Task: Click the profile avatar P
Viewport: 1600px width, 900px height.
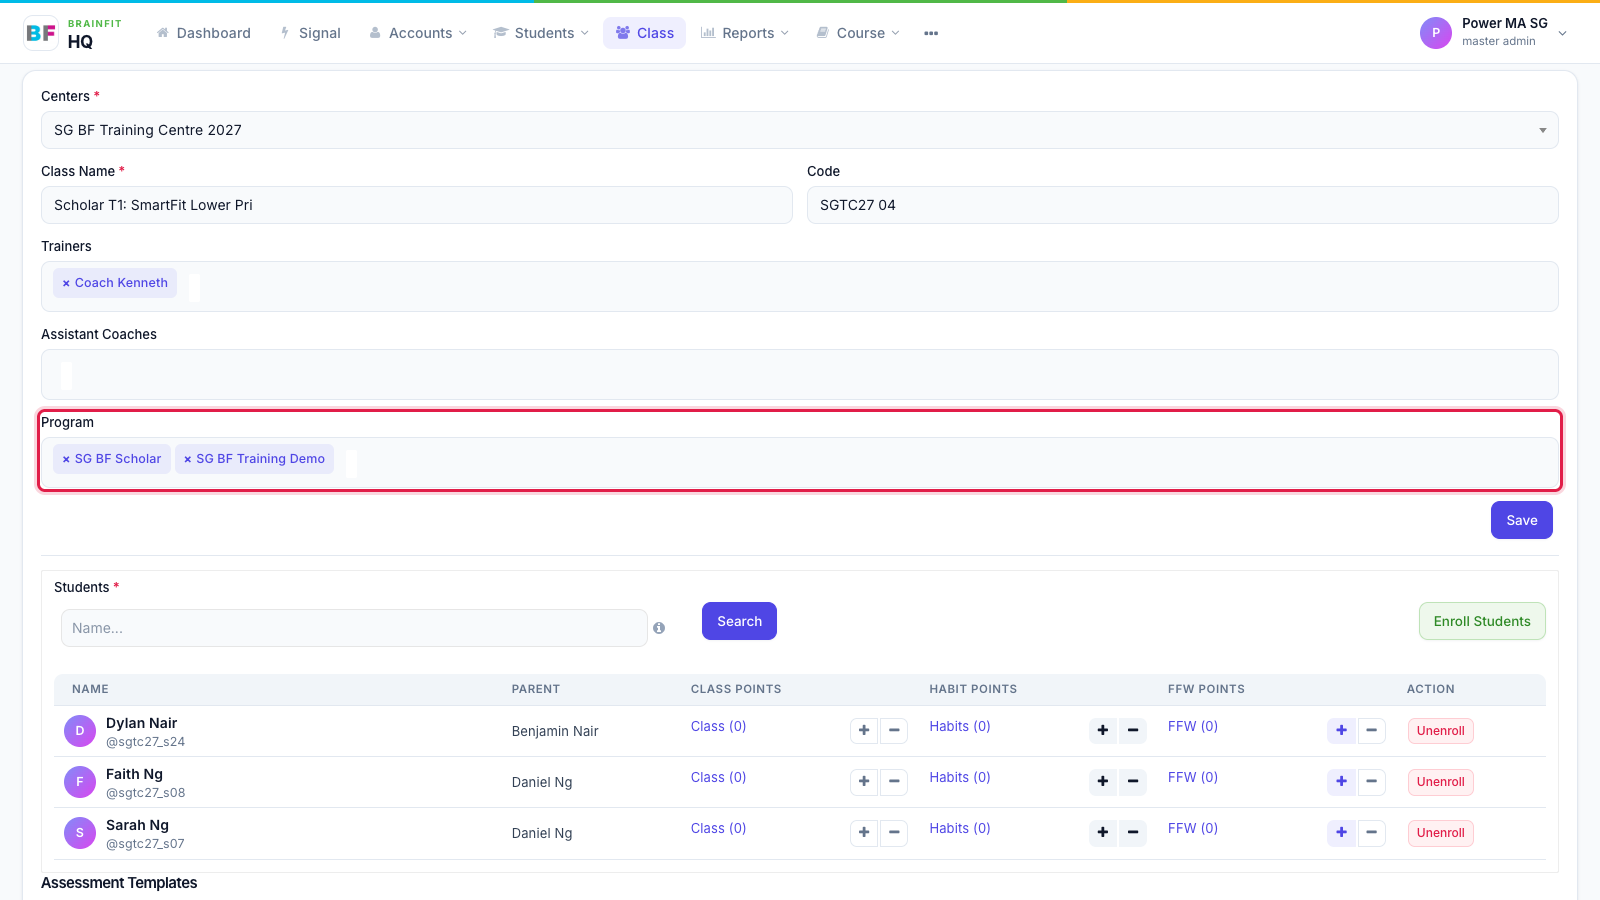Action: (x=1436, y=33)
